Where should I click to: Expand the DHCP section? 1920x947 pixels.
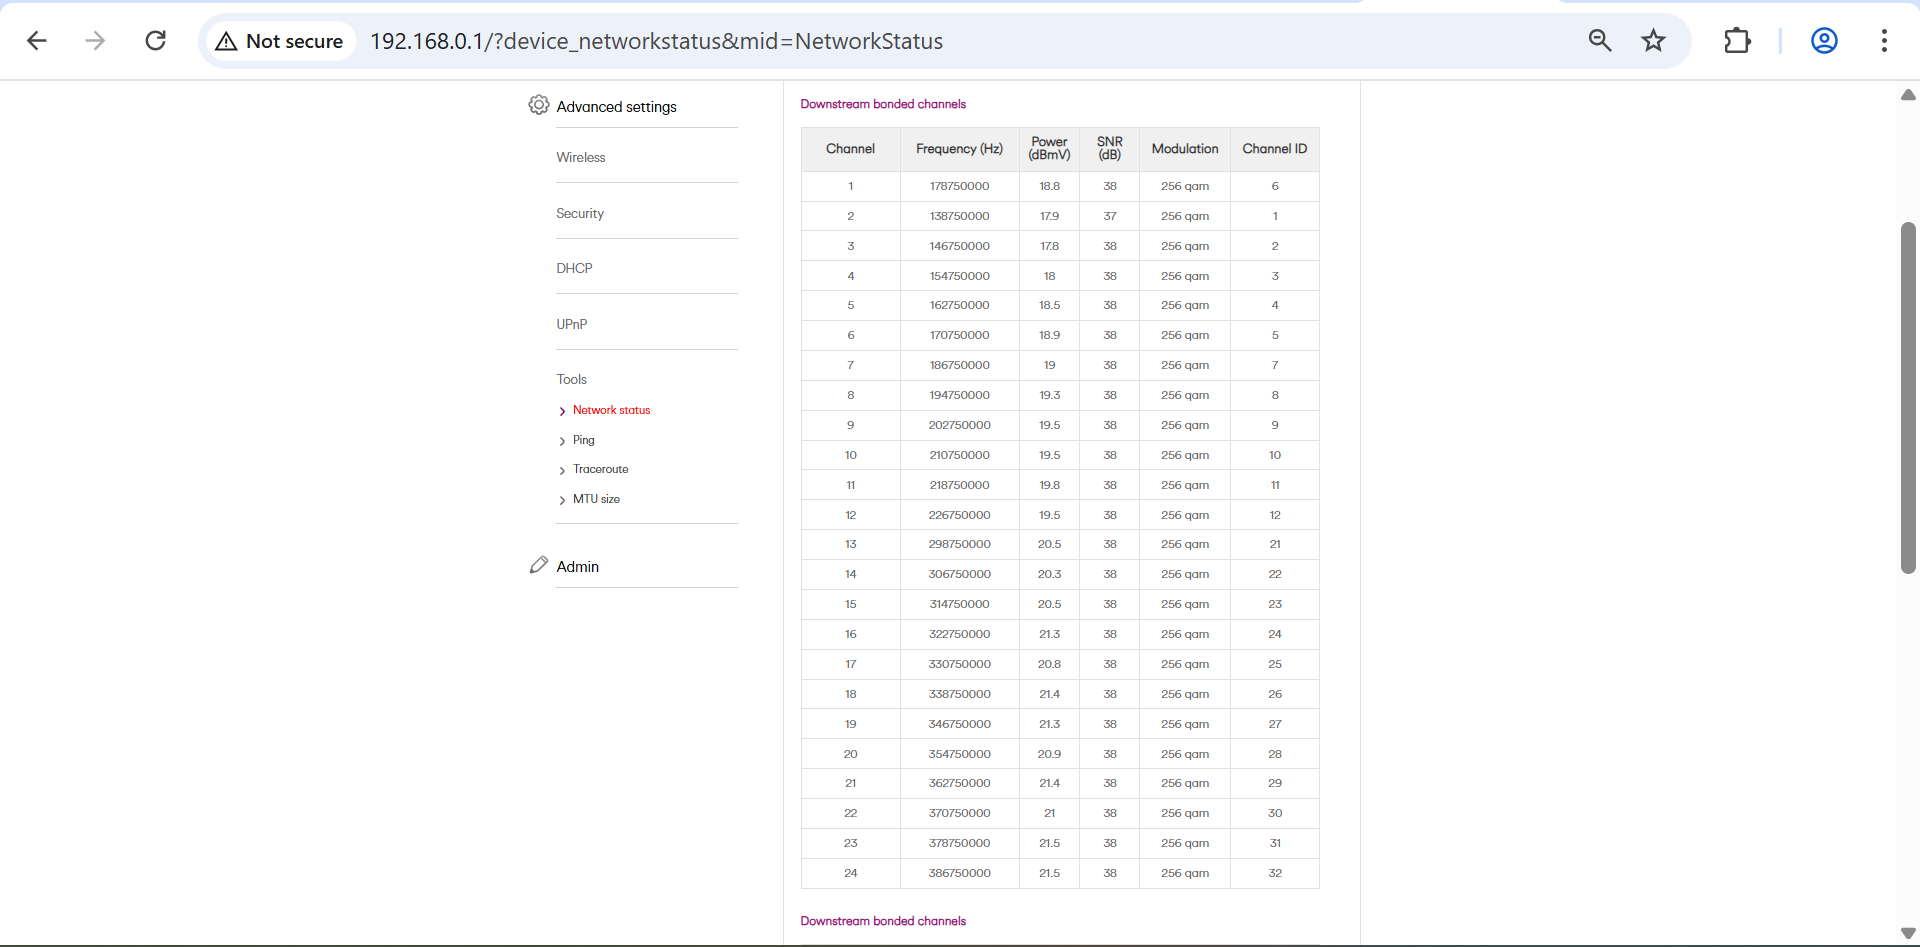575,269
